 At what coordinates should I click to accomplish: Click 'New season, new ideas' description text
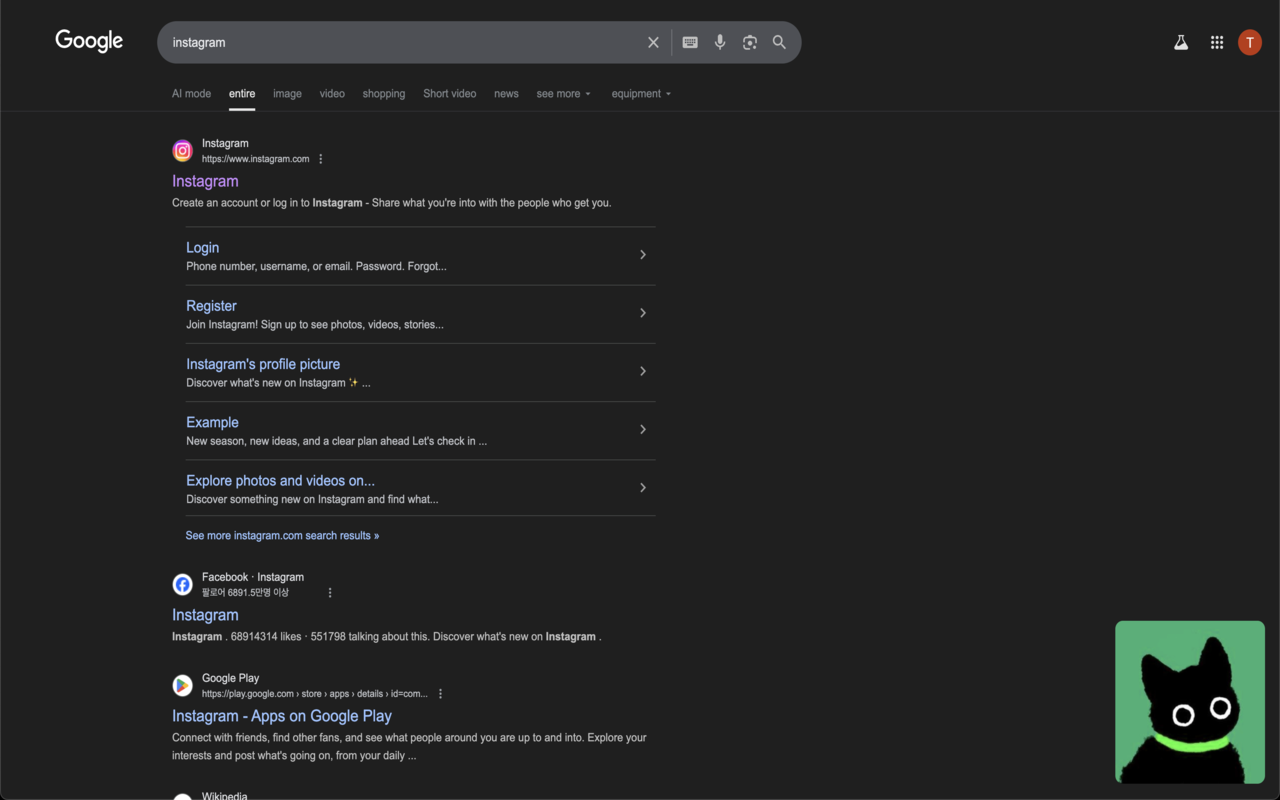336,441
